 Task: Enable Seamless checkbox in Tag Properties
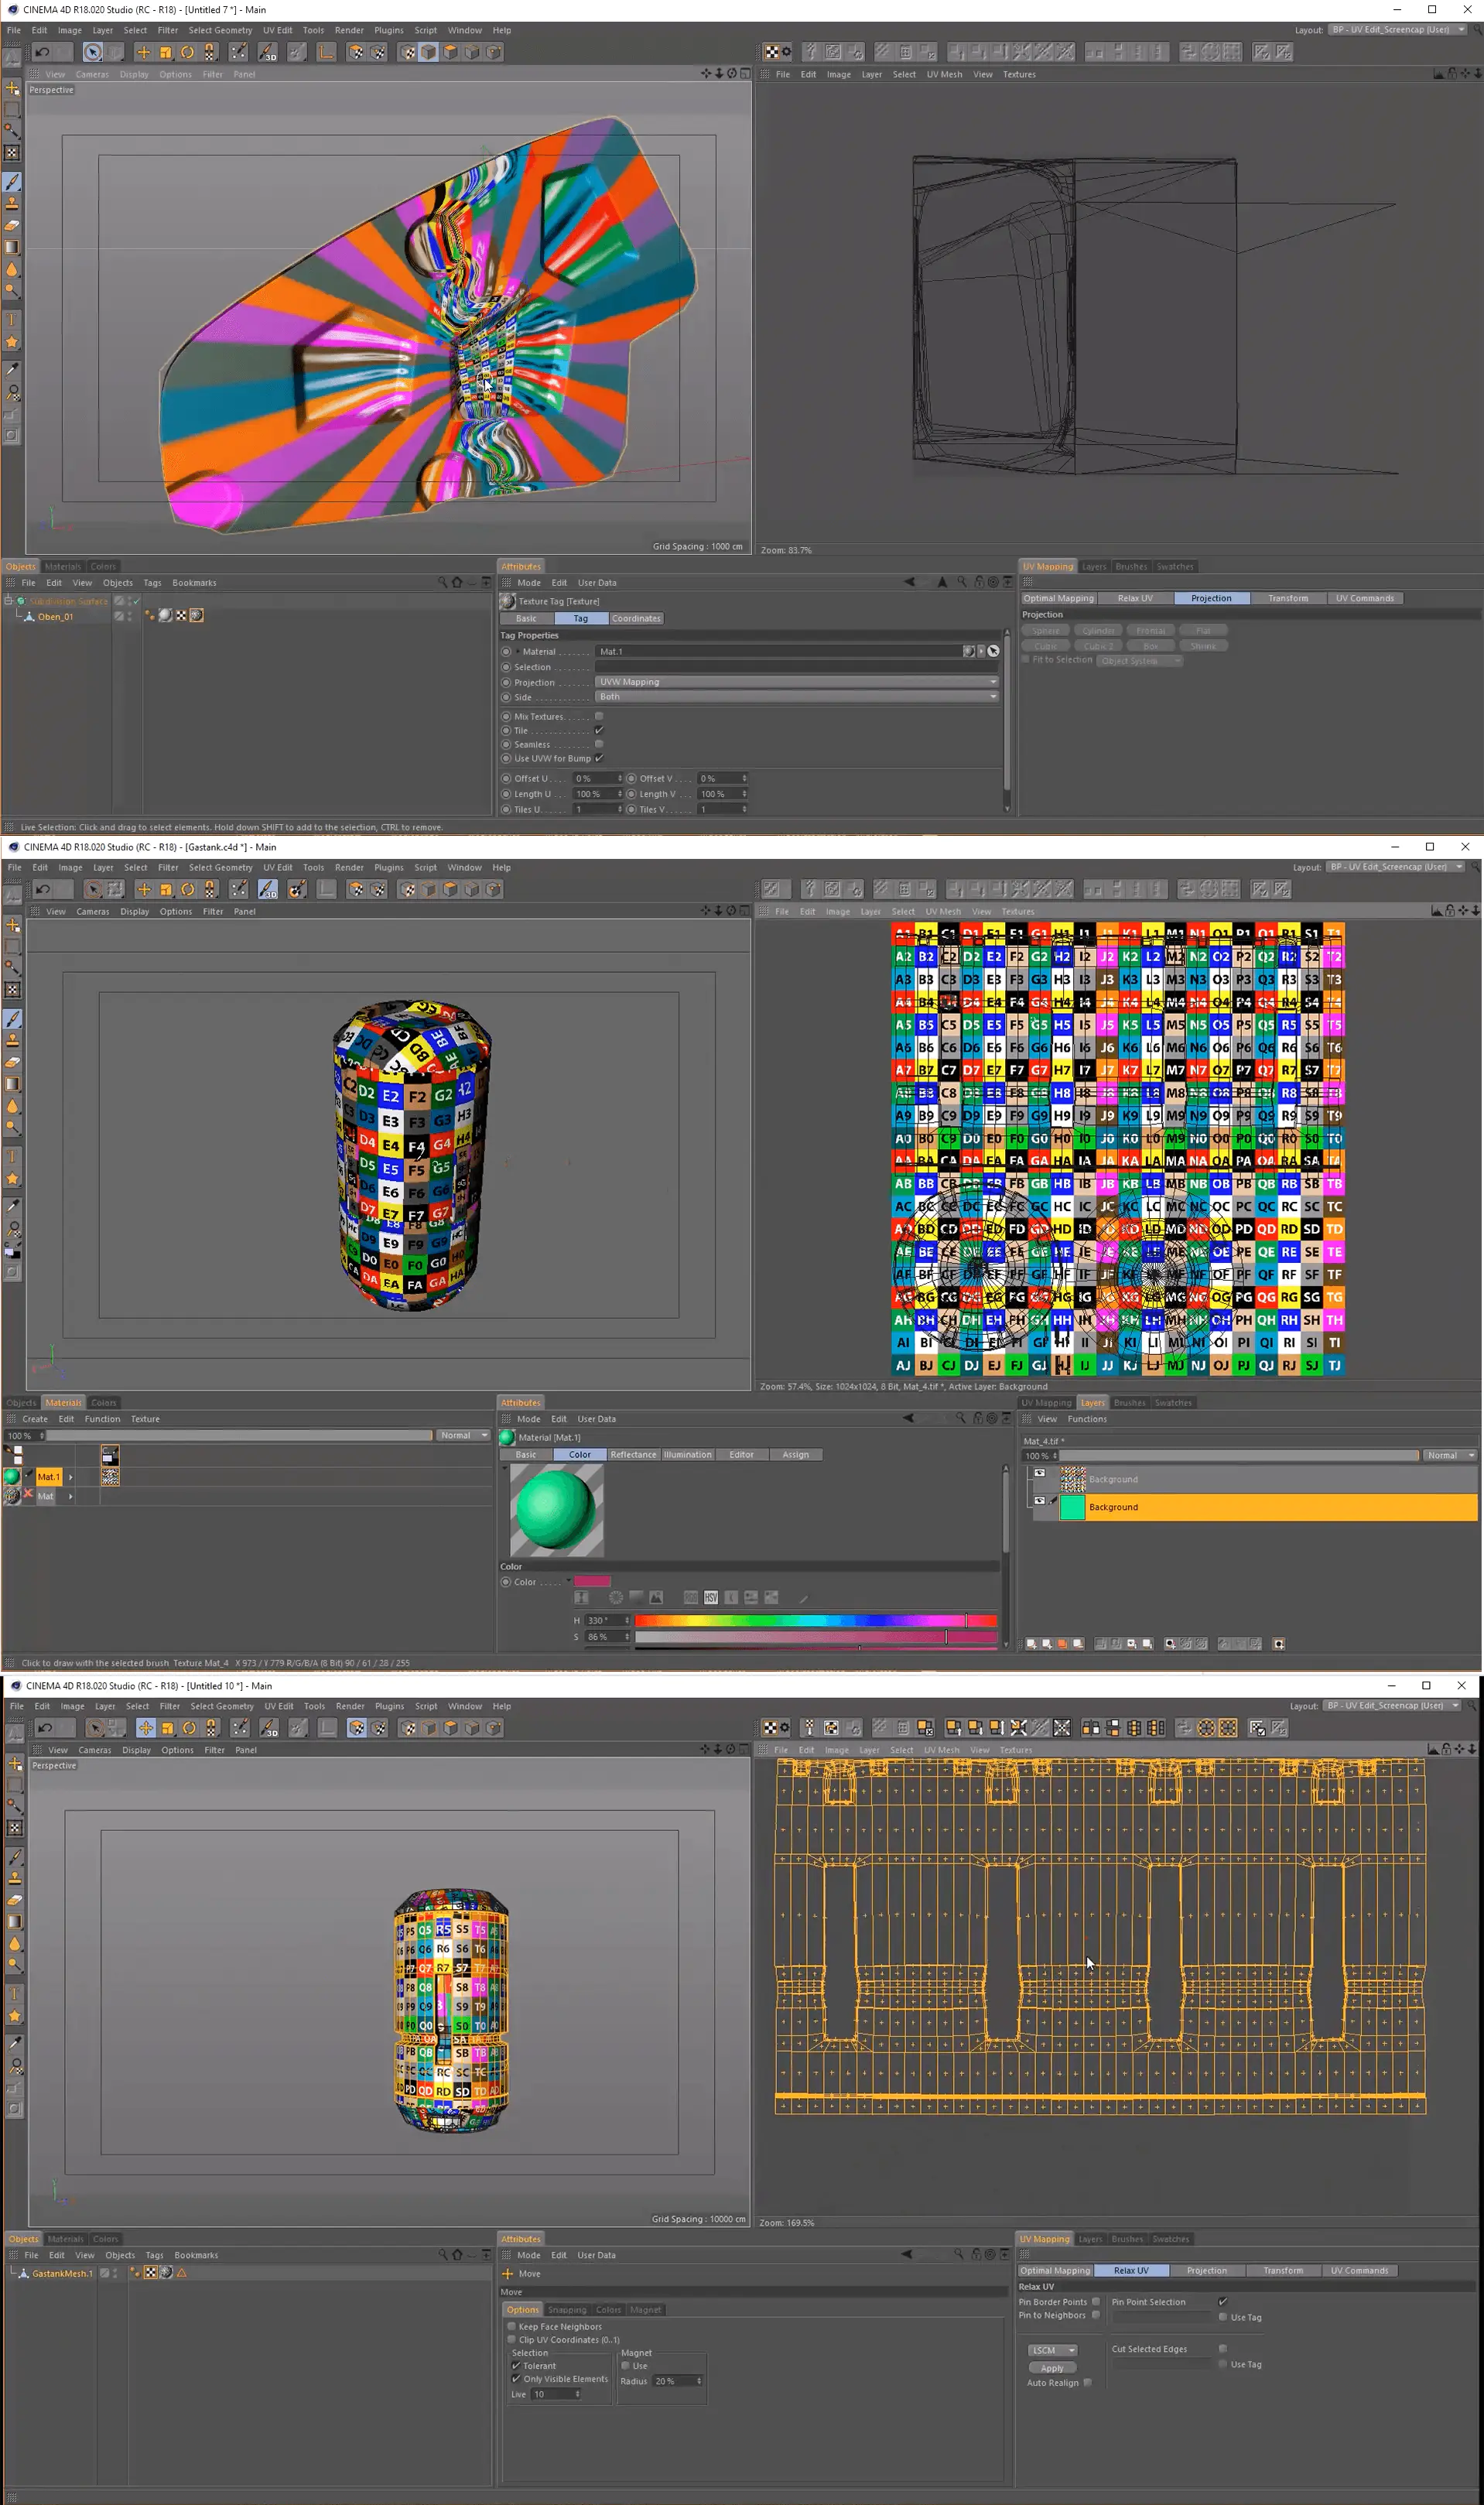click(x=599, y=744)
